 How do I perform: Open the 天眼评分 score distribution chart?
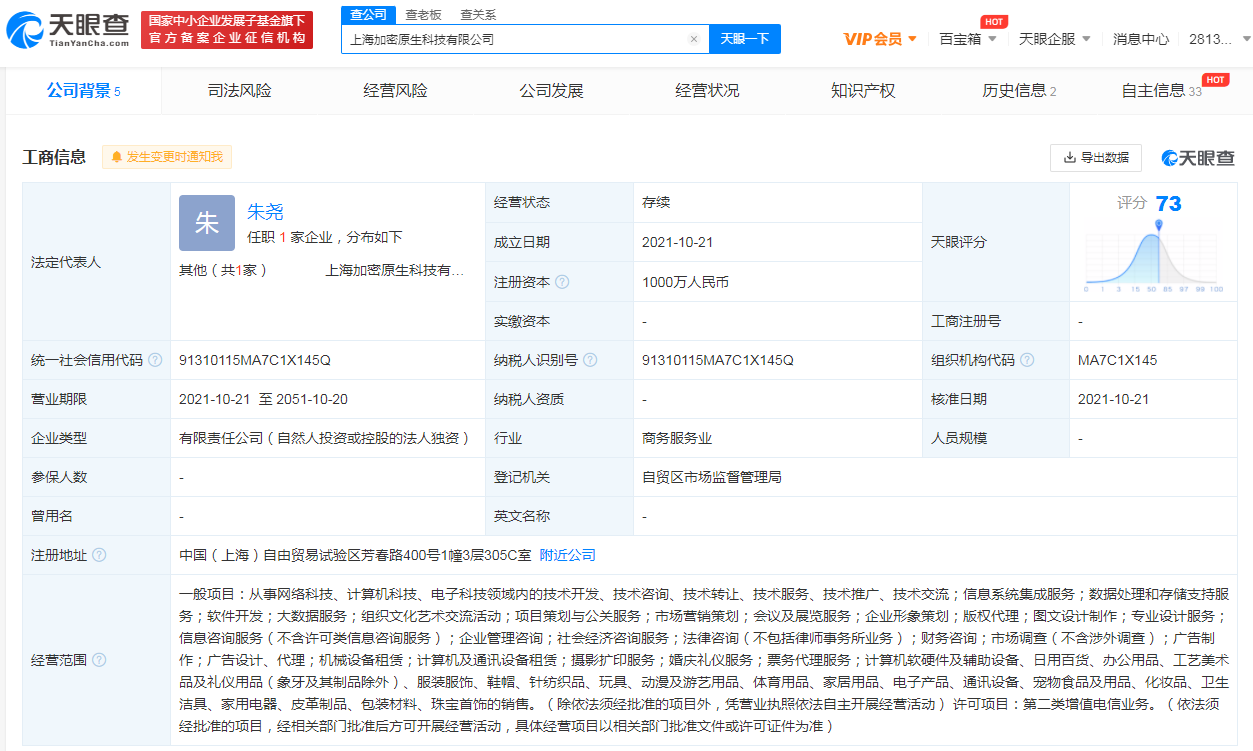(x=1155, y=257)
